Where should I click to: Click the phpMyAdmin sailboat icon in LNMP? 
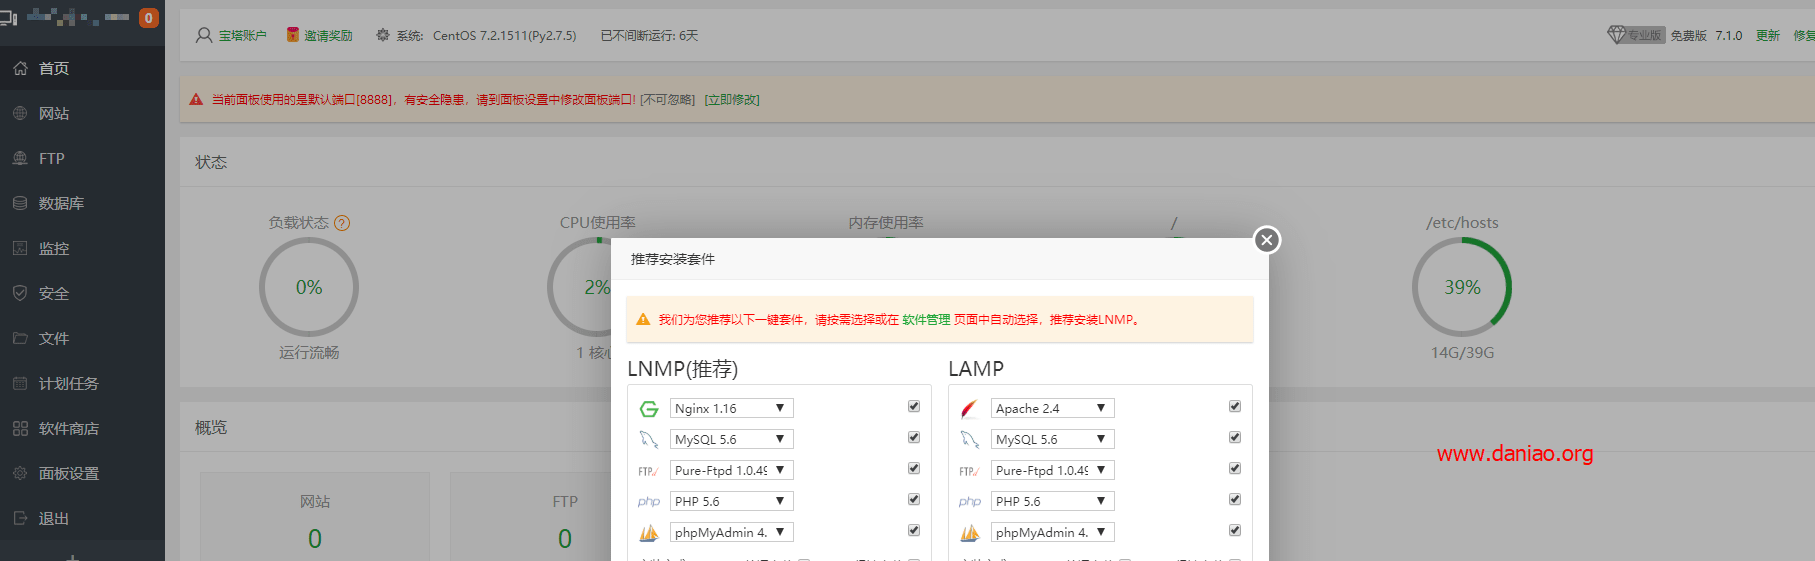649,533
